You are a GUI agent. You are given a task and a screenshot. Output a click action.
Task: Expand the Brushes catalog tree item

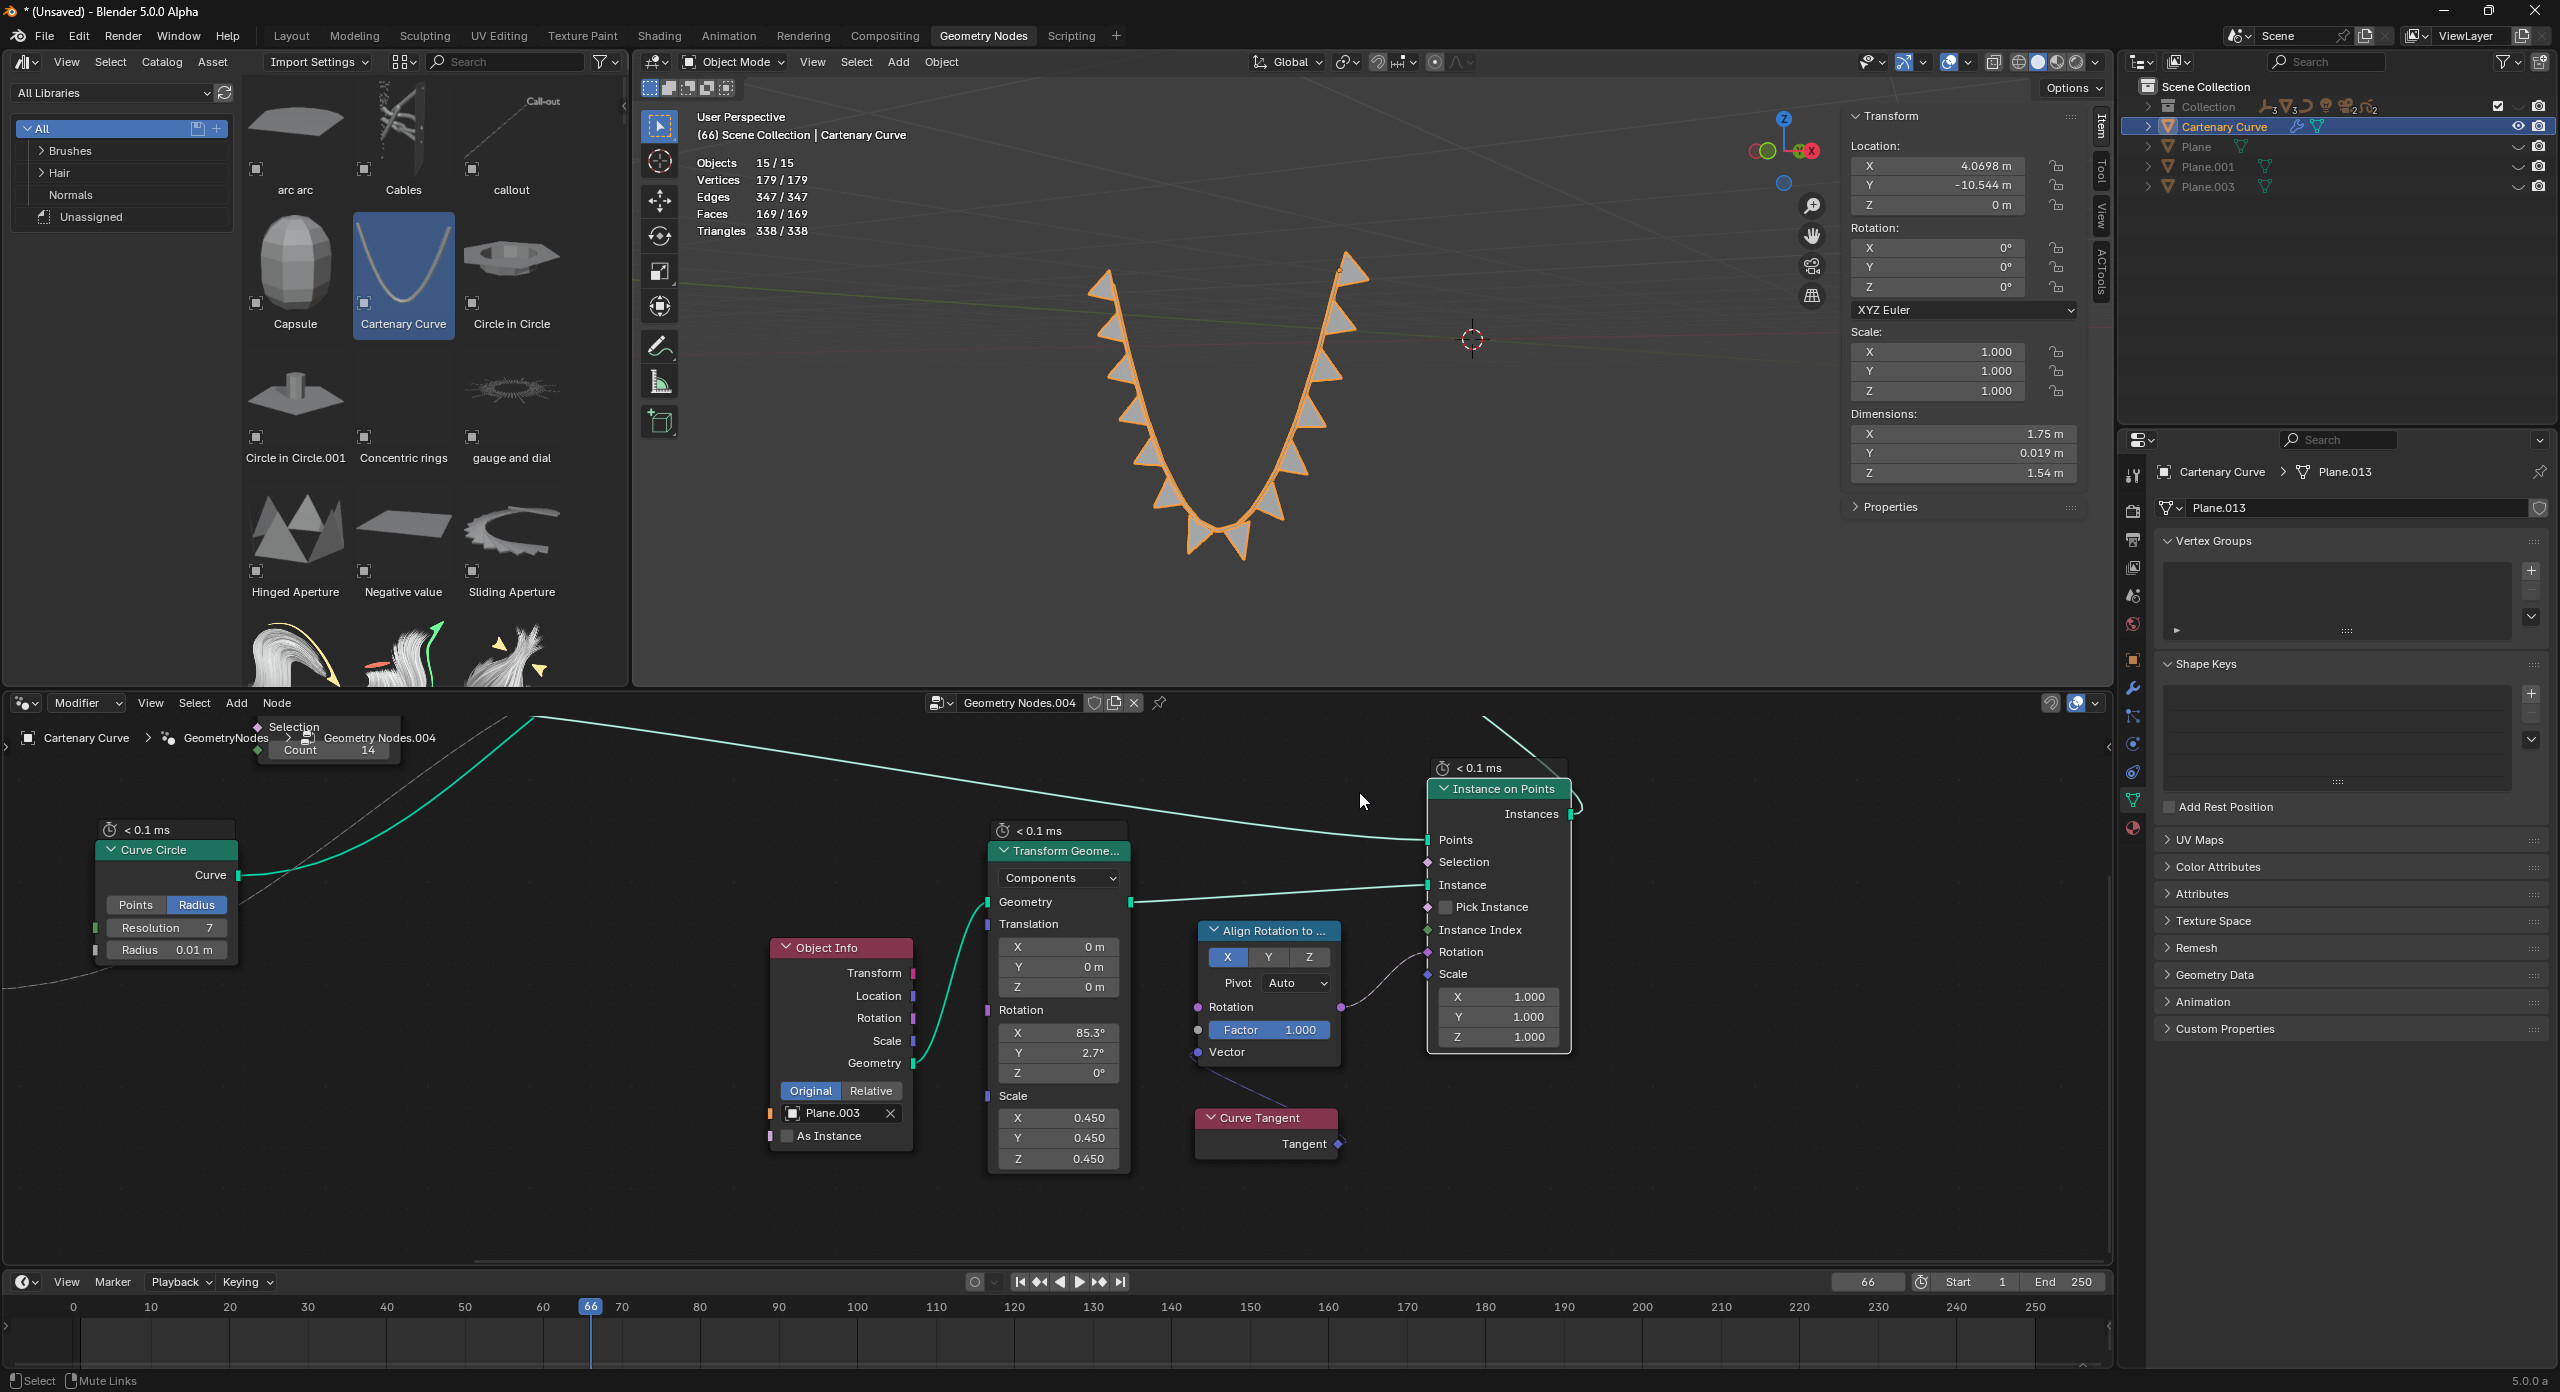[x=41, y=151]
